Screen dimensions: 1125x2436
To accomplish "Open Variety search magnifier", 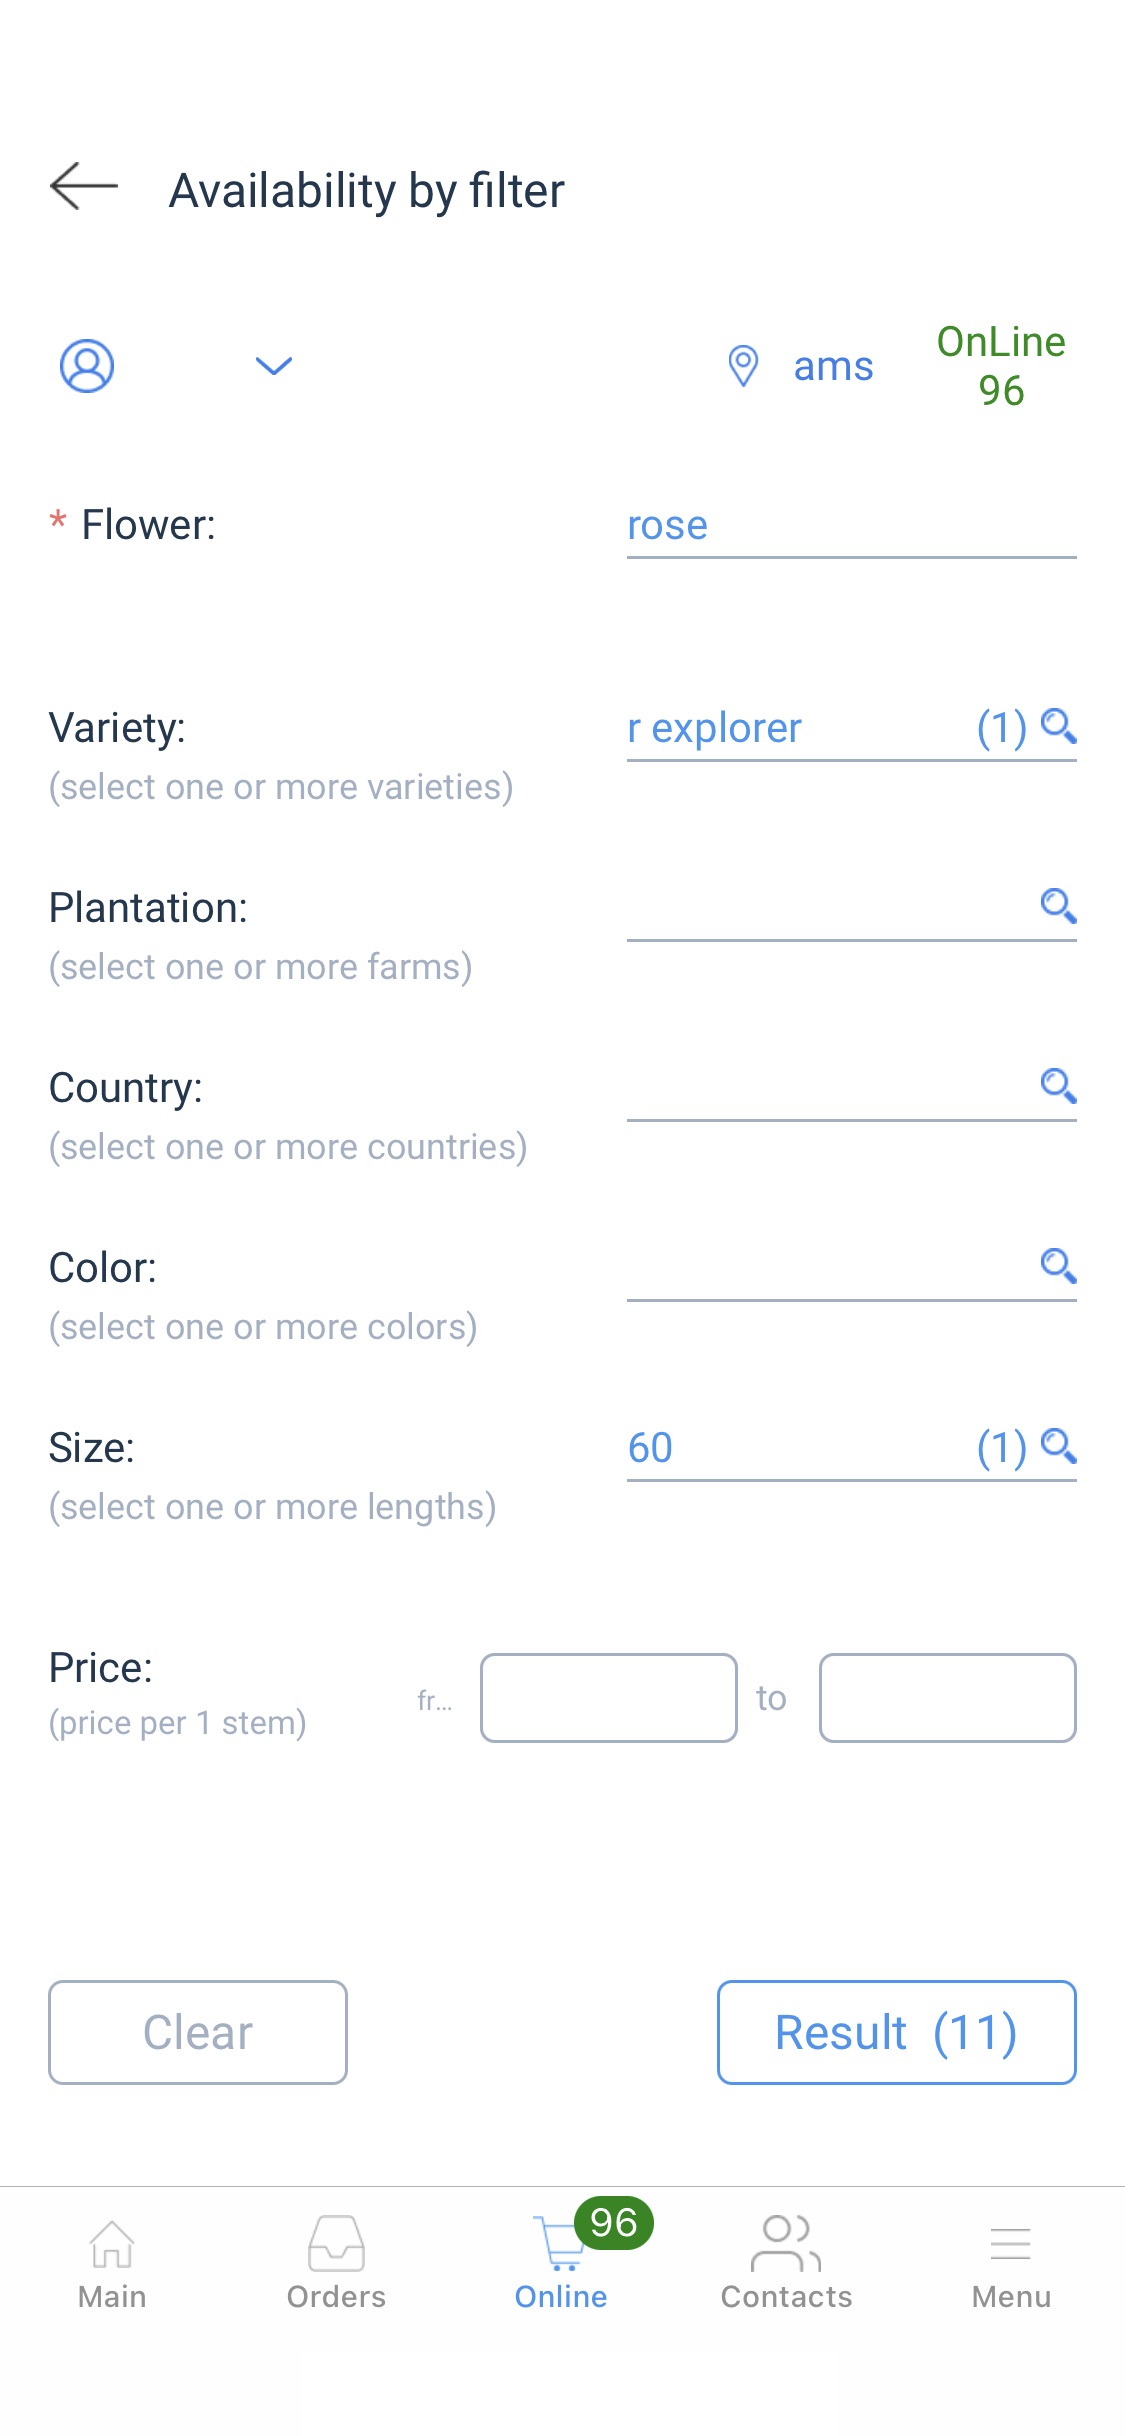I will [x=1058, y=726].
